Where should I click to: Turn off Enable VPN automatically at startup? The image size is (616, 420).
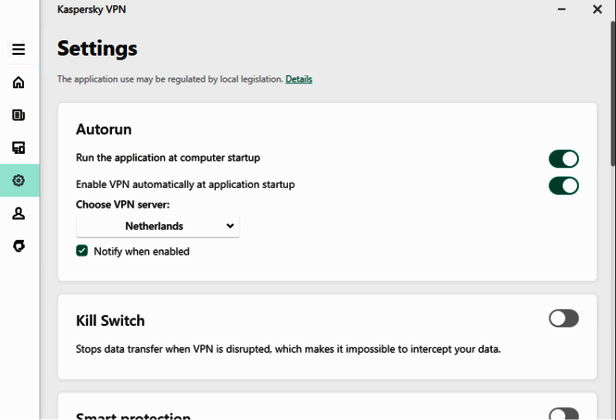[x=563, y=185]
